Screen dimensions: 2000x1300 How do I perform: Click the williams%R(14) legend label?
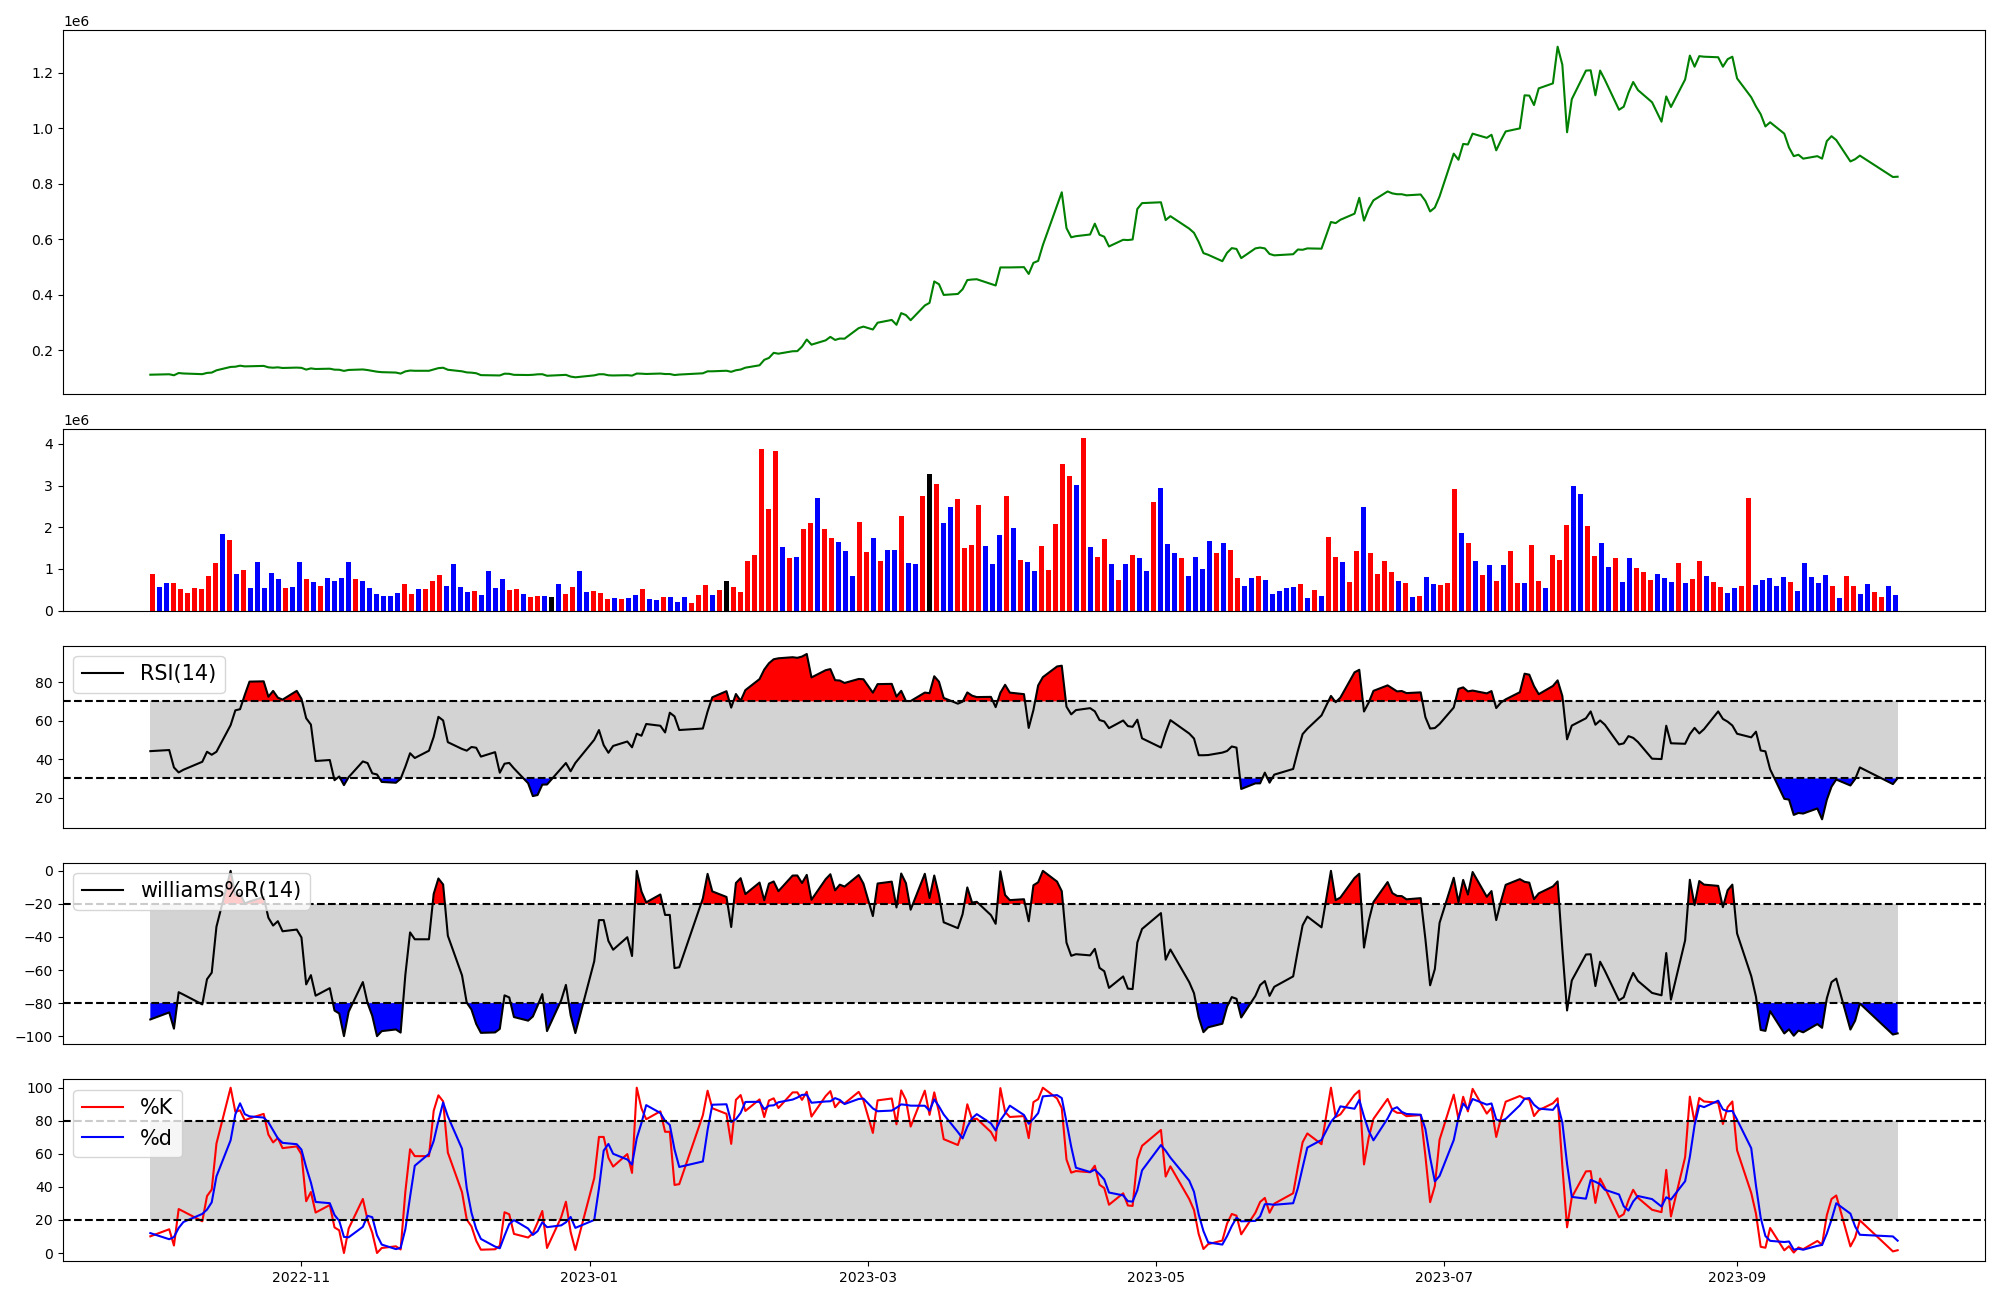point(220,890)
